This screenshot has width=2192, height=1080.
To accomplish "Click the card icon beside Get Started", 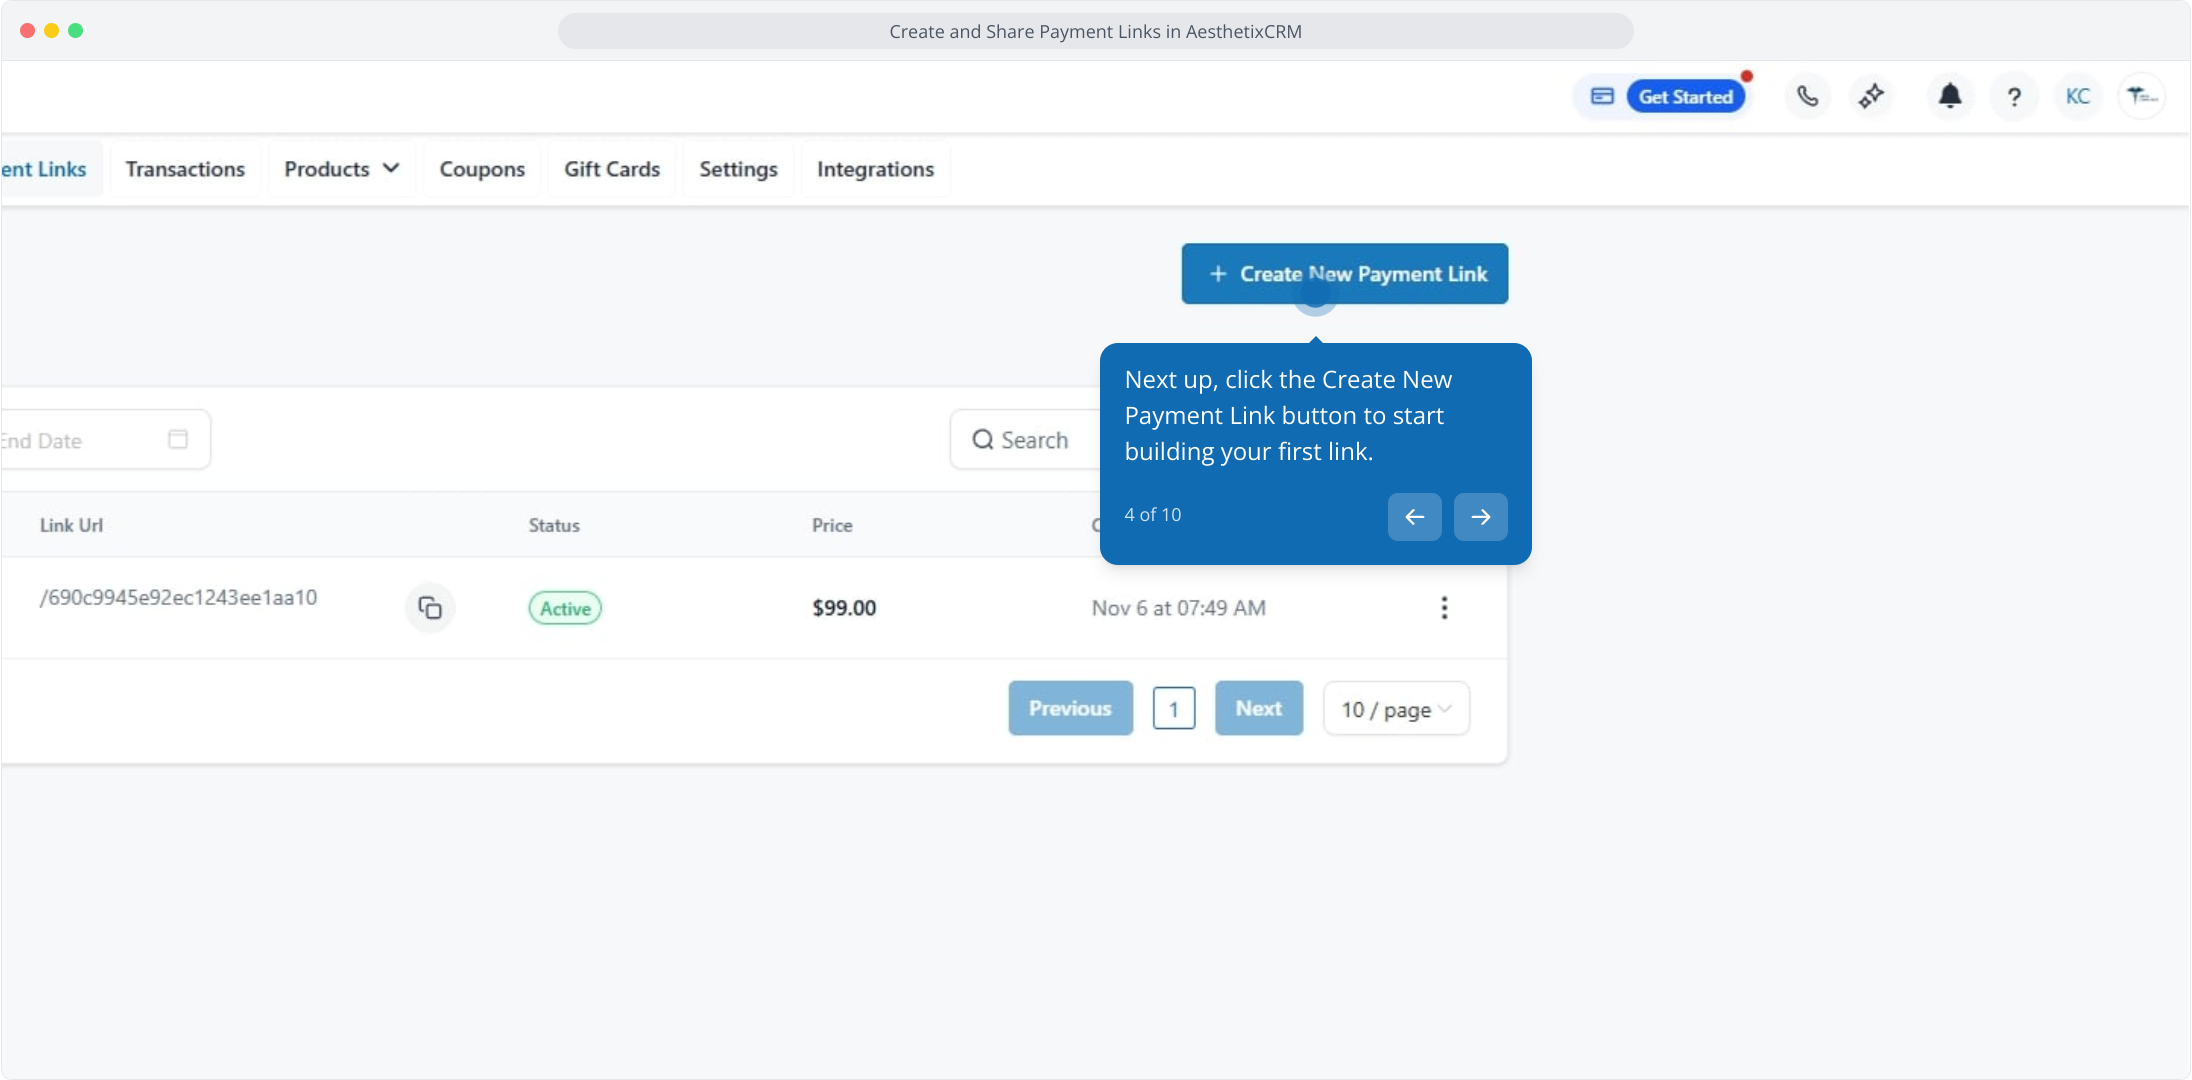I will 1602,96.
